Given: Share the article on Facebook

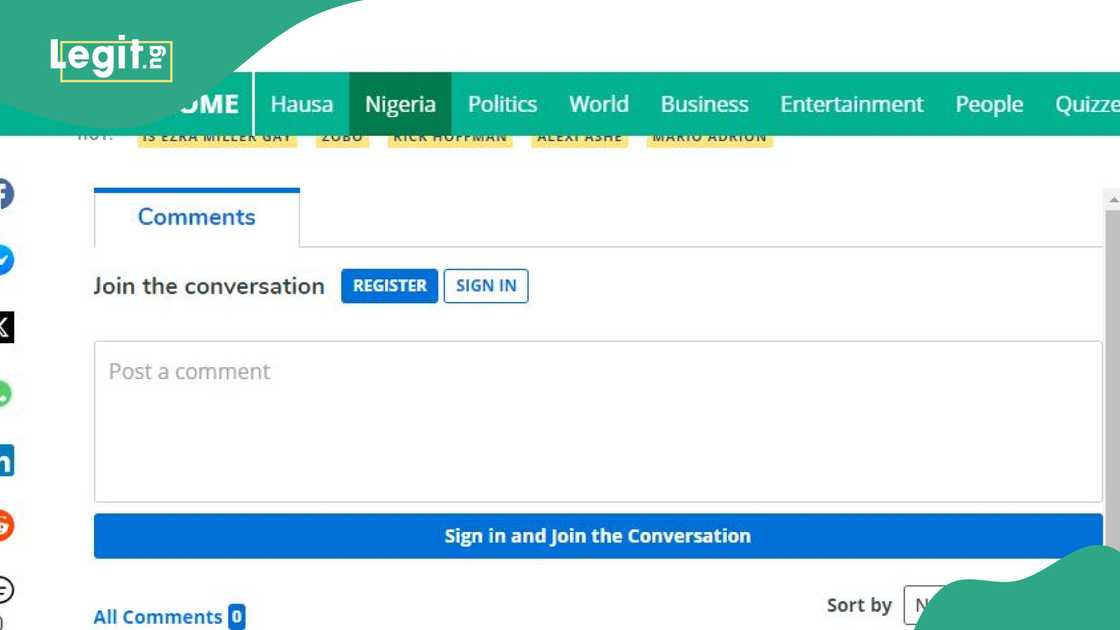Looking at the screenshot, I should coord(5,195).
